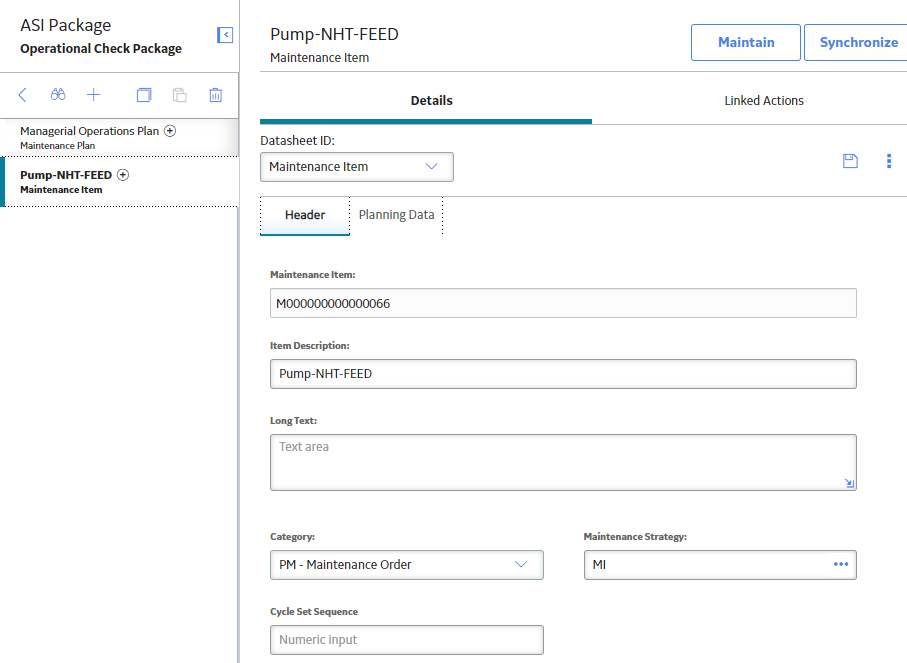Delete item using the trash icon
The image size is (907, 663).
pos(215,95)
